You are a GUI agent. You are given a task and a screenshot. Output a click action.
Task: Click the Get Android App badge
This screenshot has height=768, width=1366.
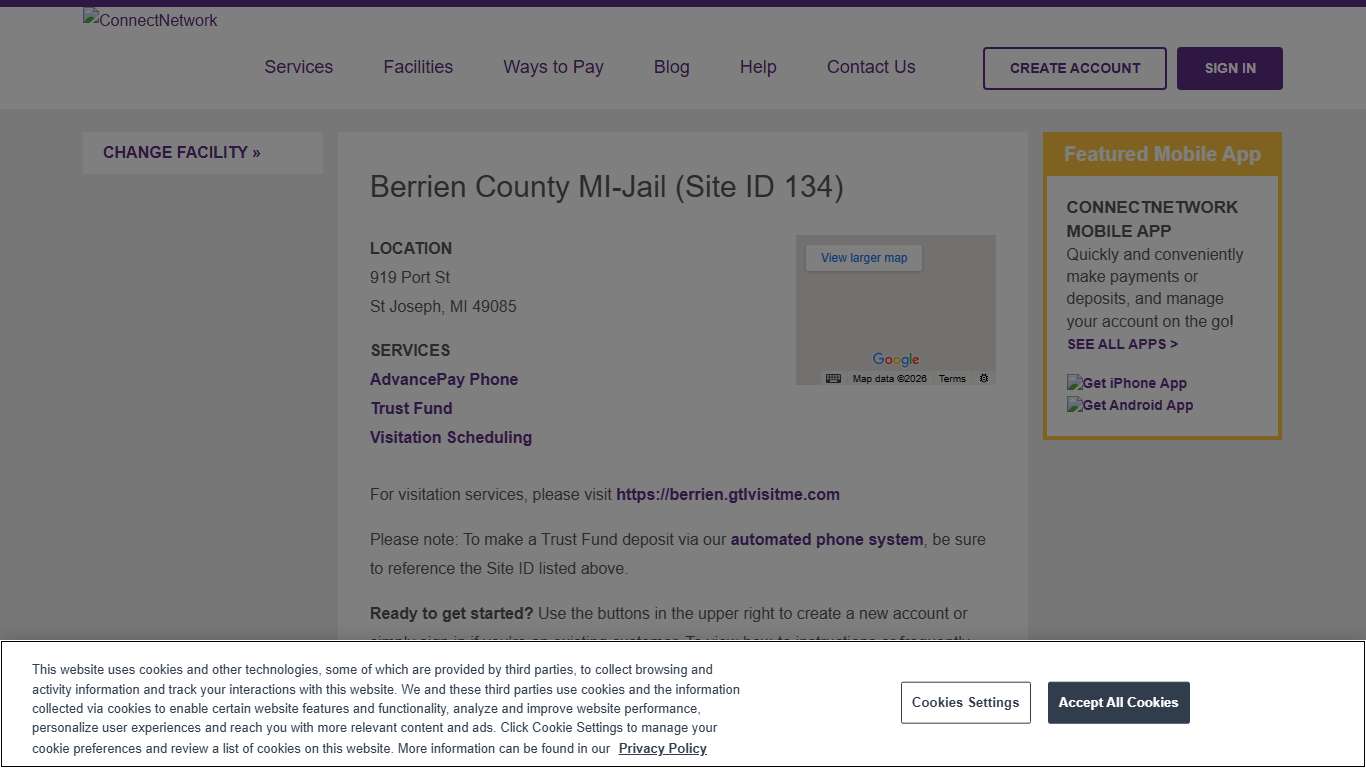tap(1129, 405)
